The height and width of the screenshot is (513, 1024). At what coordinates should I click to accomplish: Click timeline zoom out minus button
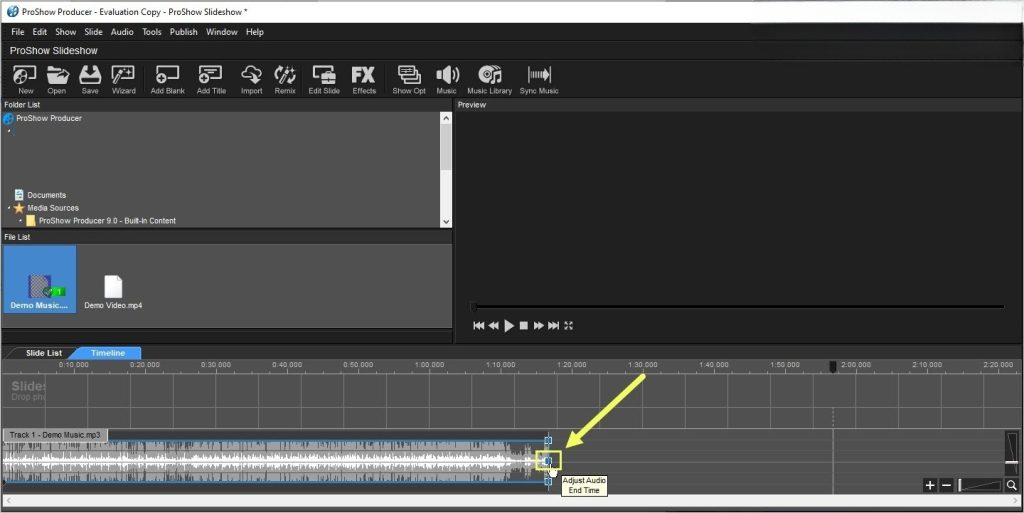pos(946,485)
